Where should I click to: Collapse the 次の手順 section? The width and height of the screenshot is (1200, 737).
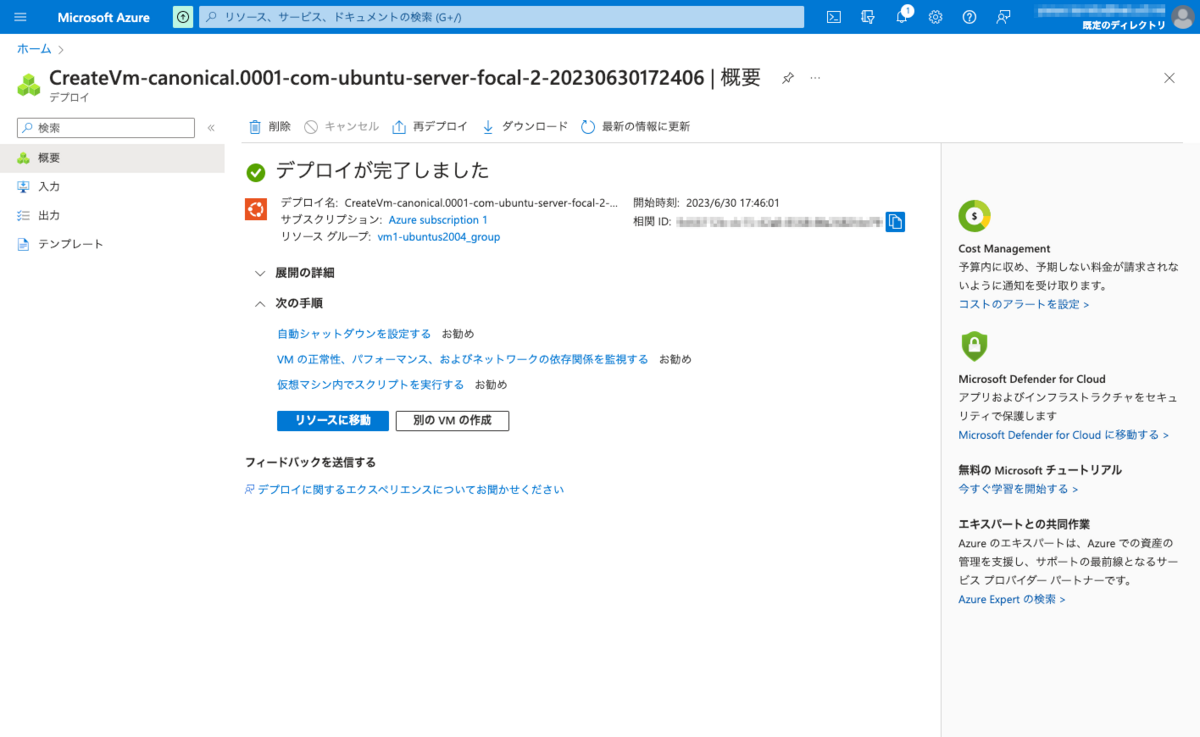pyautogui.click(x=289, y=303)
